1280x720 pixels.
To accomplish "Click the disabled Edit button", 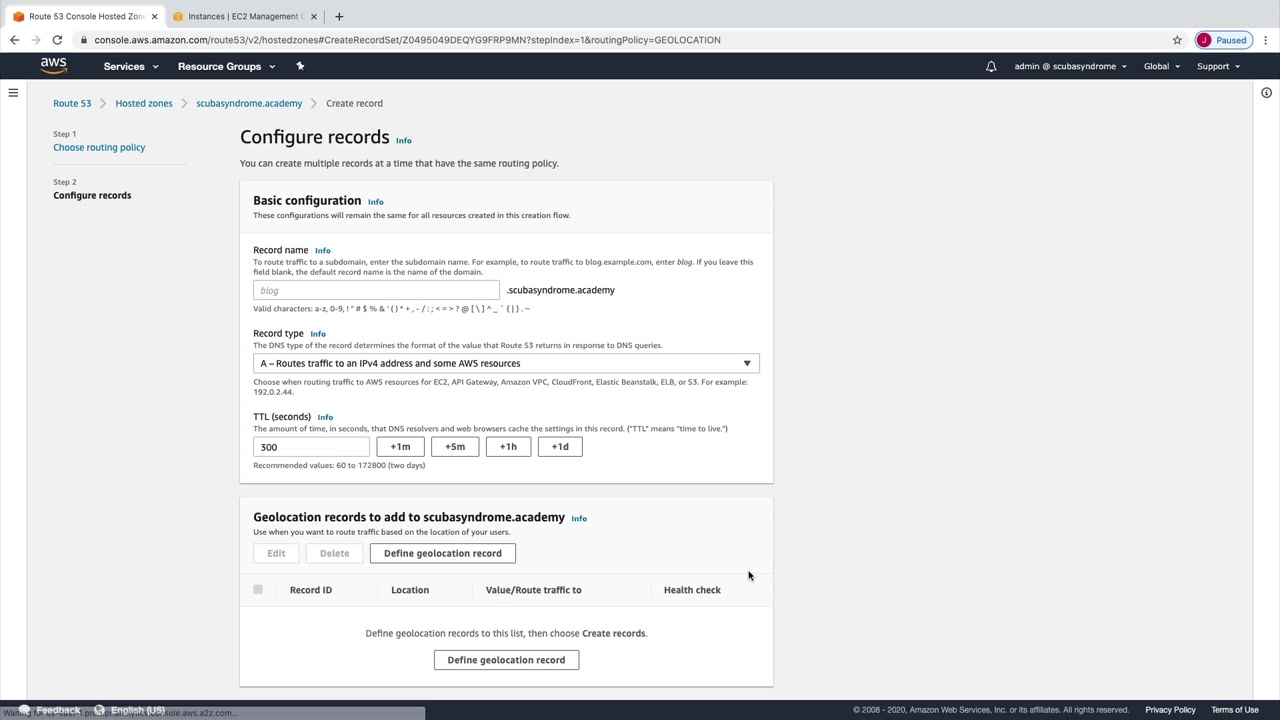I will [276, 553].
